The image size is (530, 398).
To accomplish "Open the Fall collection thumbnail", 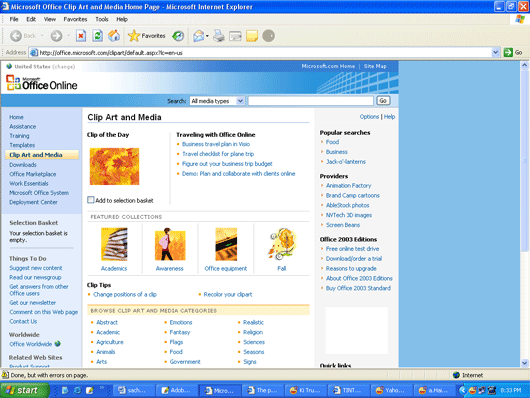I will coord(282,244).
